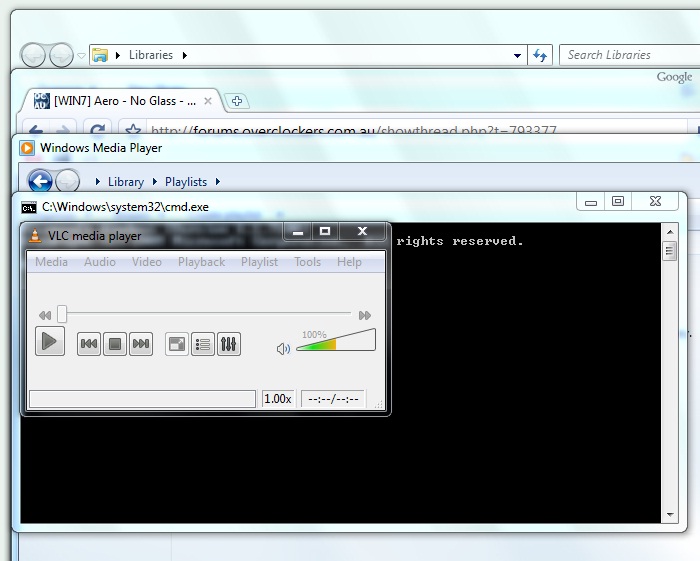
Task: Expand arrow before Library breadcrumb
Action: coord(98,182)
